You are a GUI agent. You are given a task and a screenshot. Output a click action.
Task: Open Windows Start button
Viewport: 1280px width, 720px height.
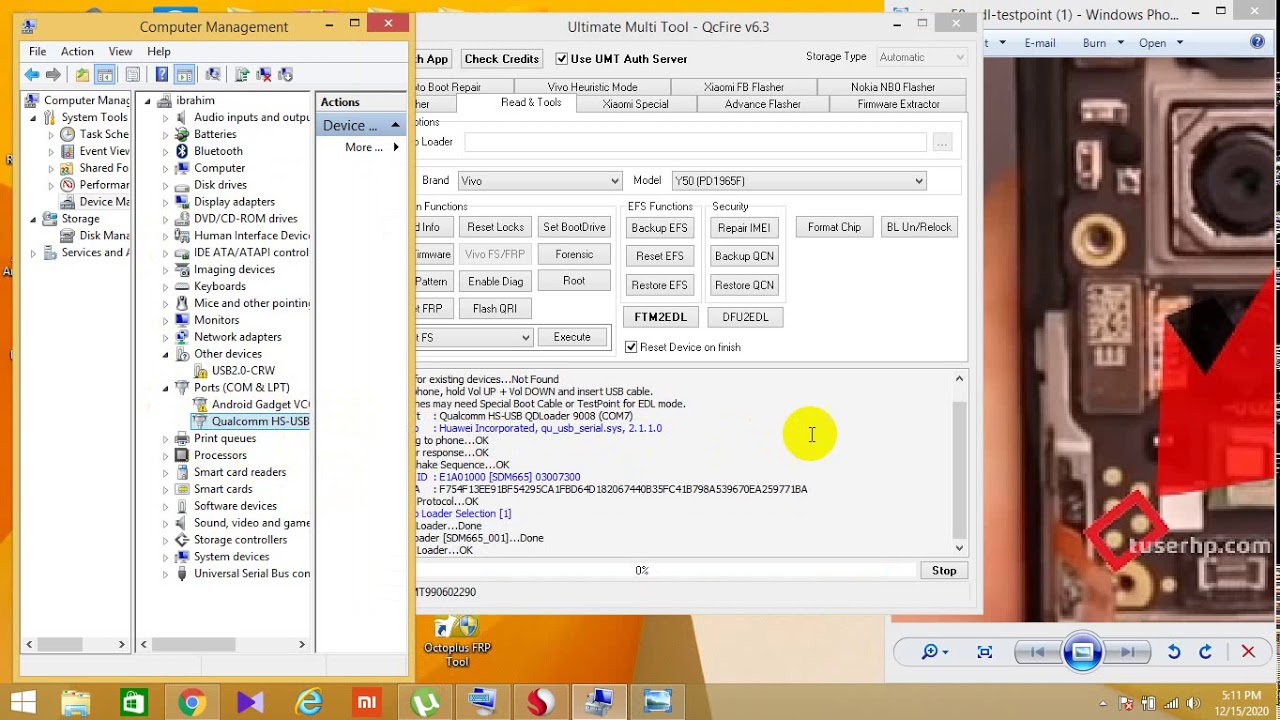24,702
